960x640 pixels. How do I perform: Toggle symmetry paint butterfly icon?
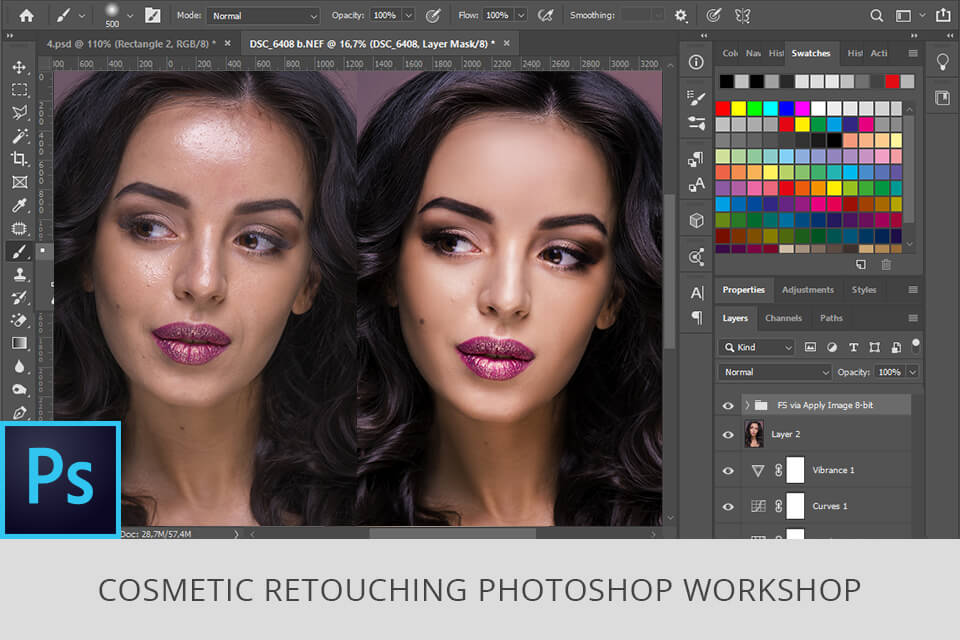742,15
